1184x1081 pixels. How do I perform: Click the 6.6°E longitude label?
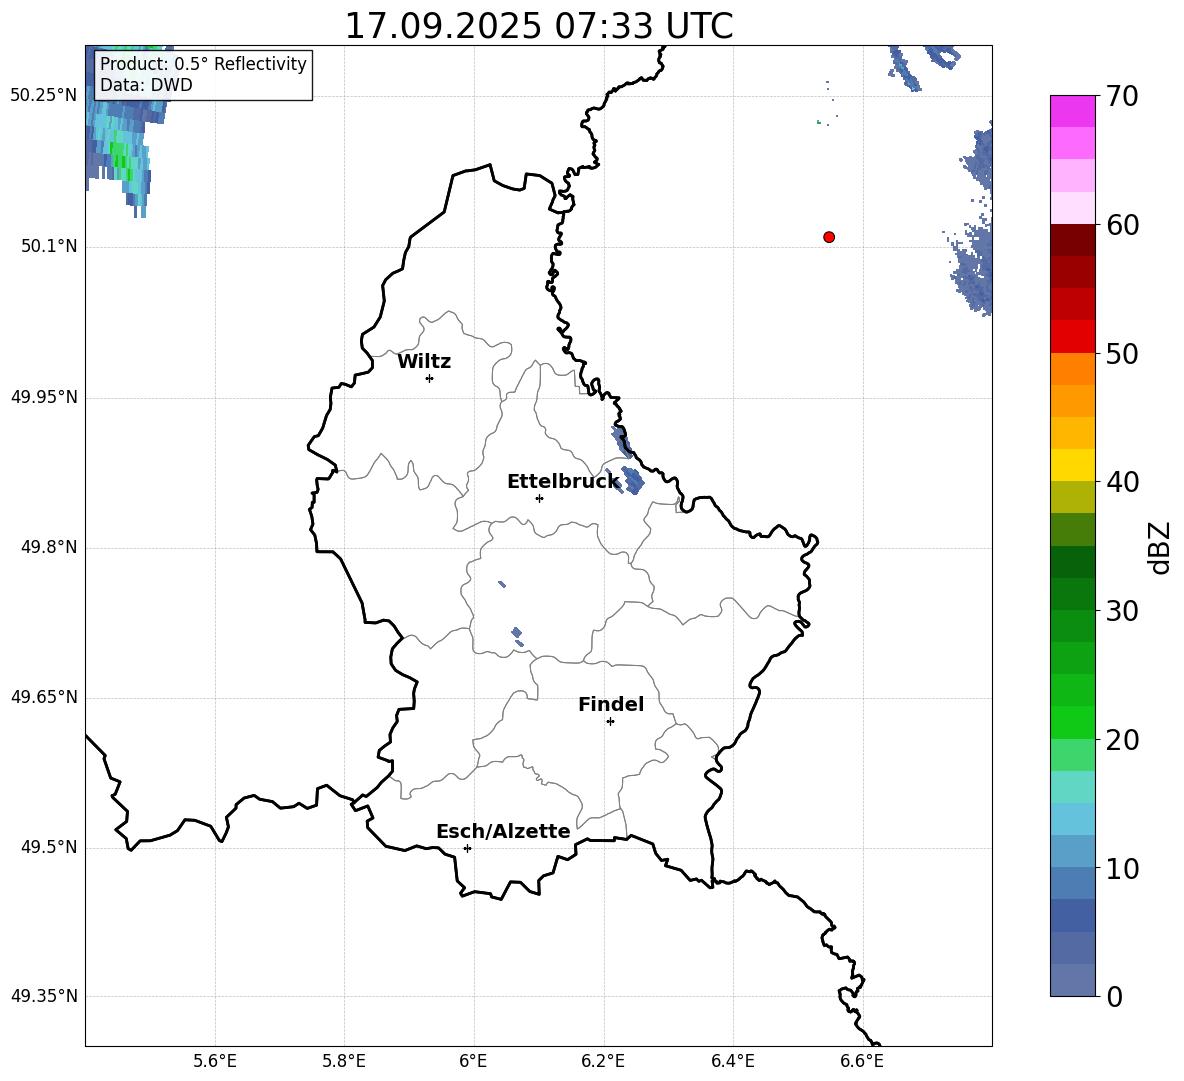(862, 1061)
